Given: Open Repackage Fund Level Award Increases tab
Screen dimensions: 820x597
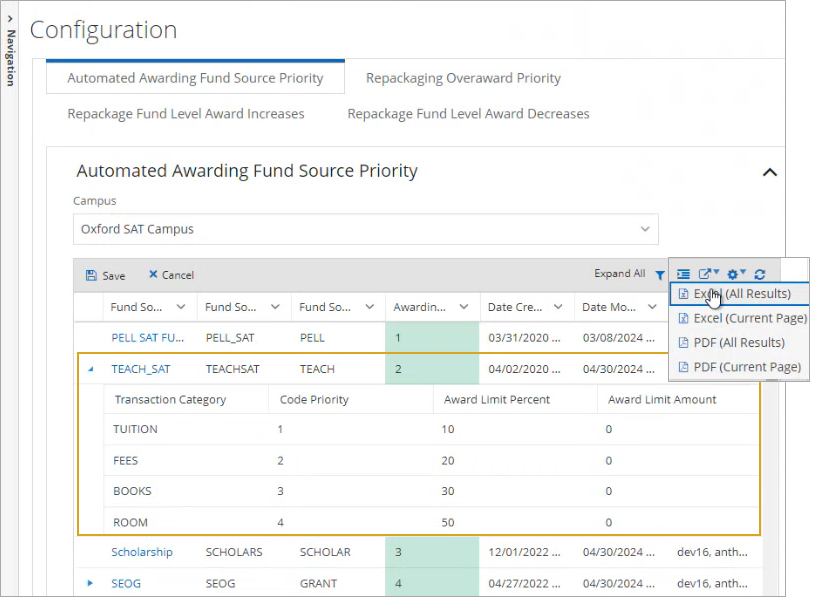Looking at the screenshot, I should [186, 114].
